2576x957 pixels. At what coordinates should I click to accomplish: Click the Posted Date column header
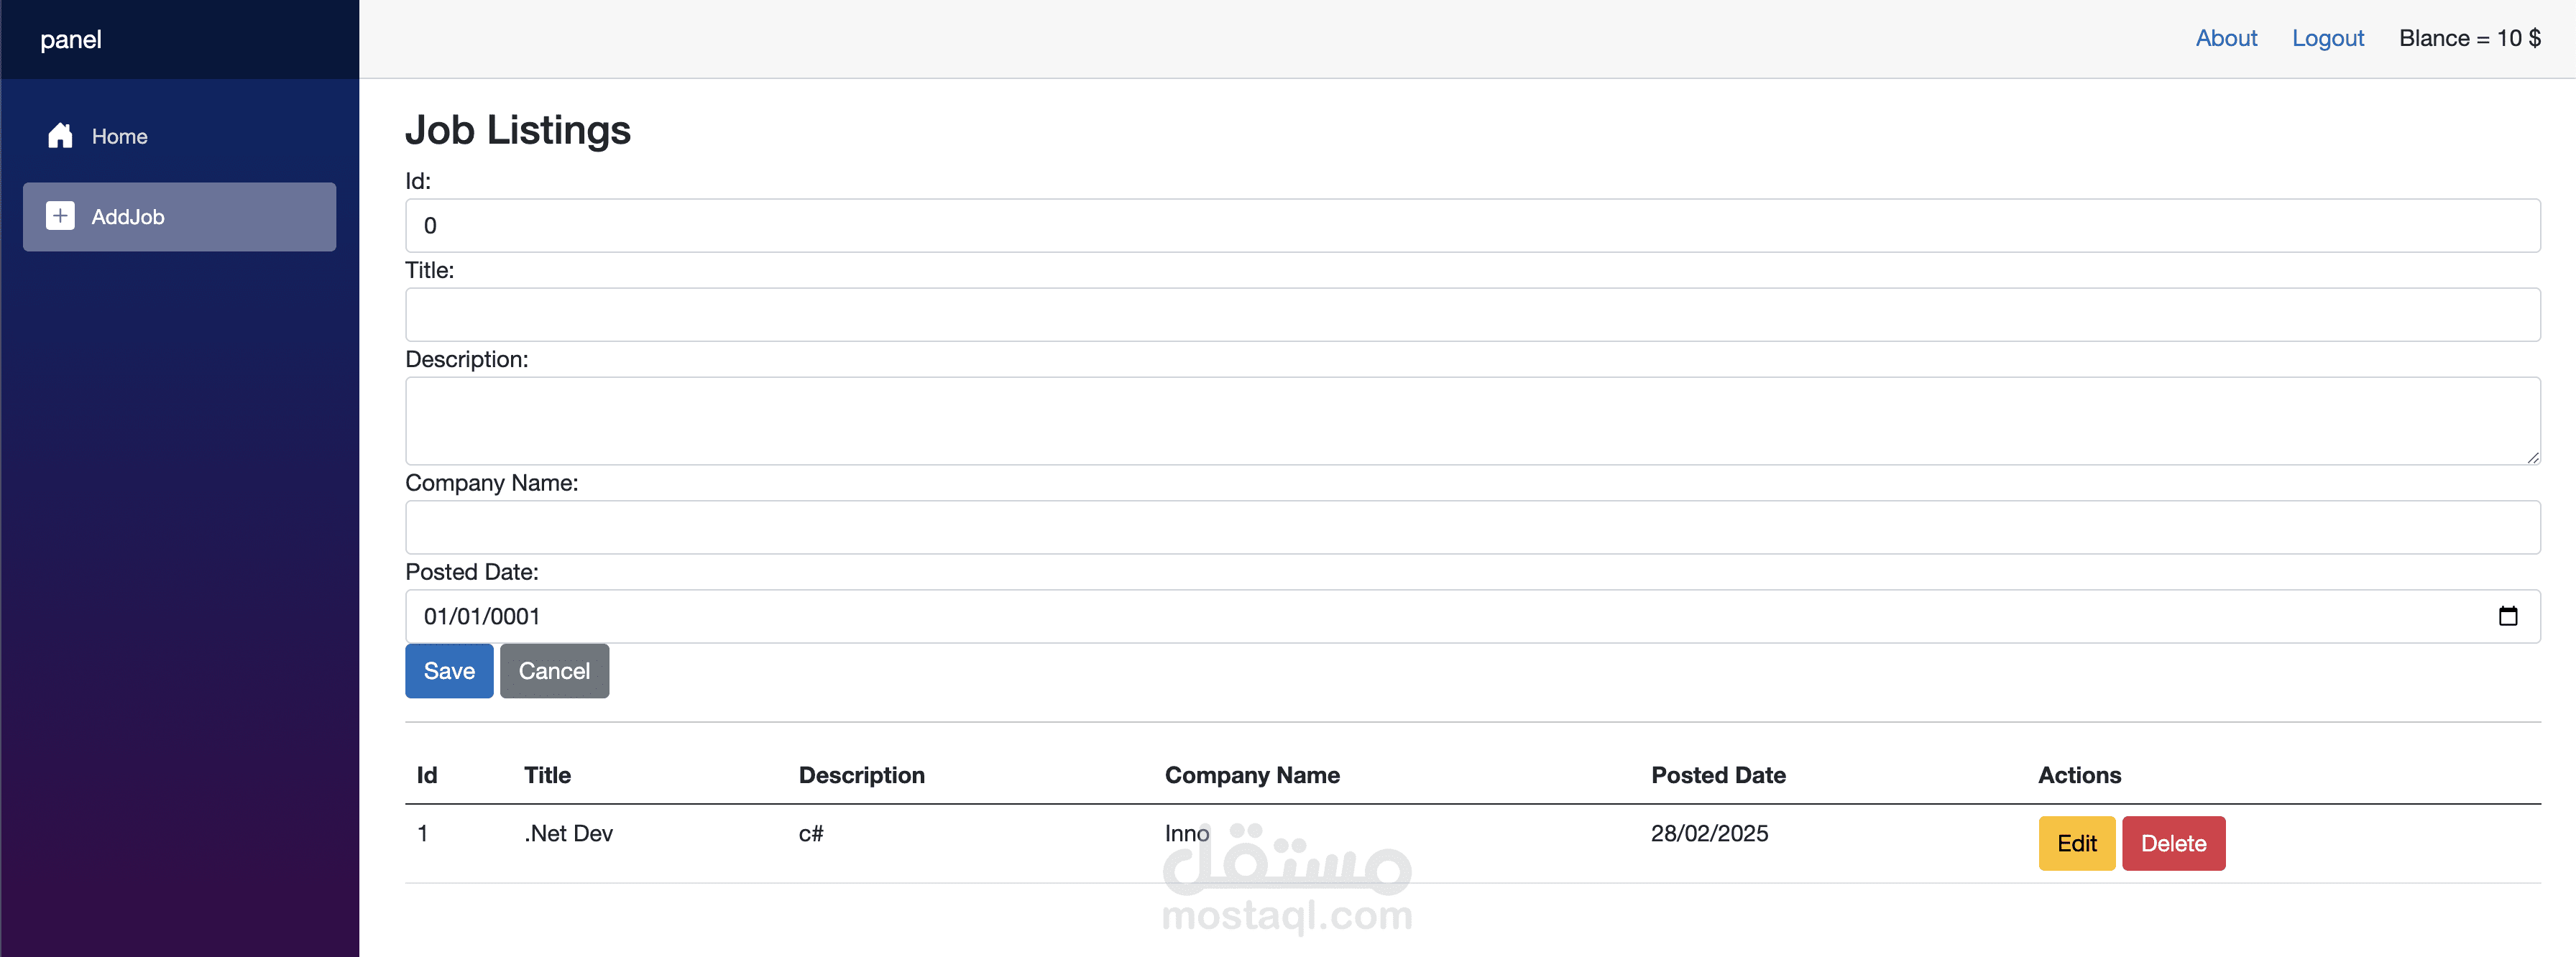coord(1717,775)
